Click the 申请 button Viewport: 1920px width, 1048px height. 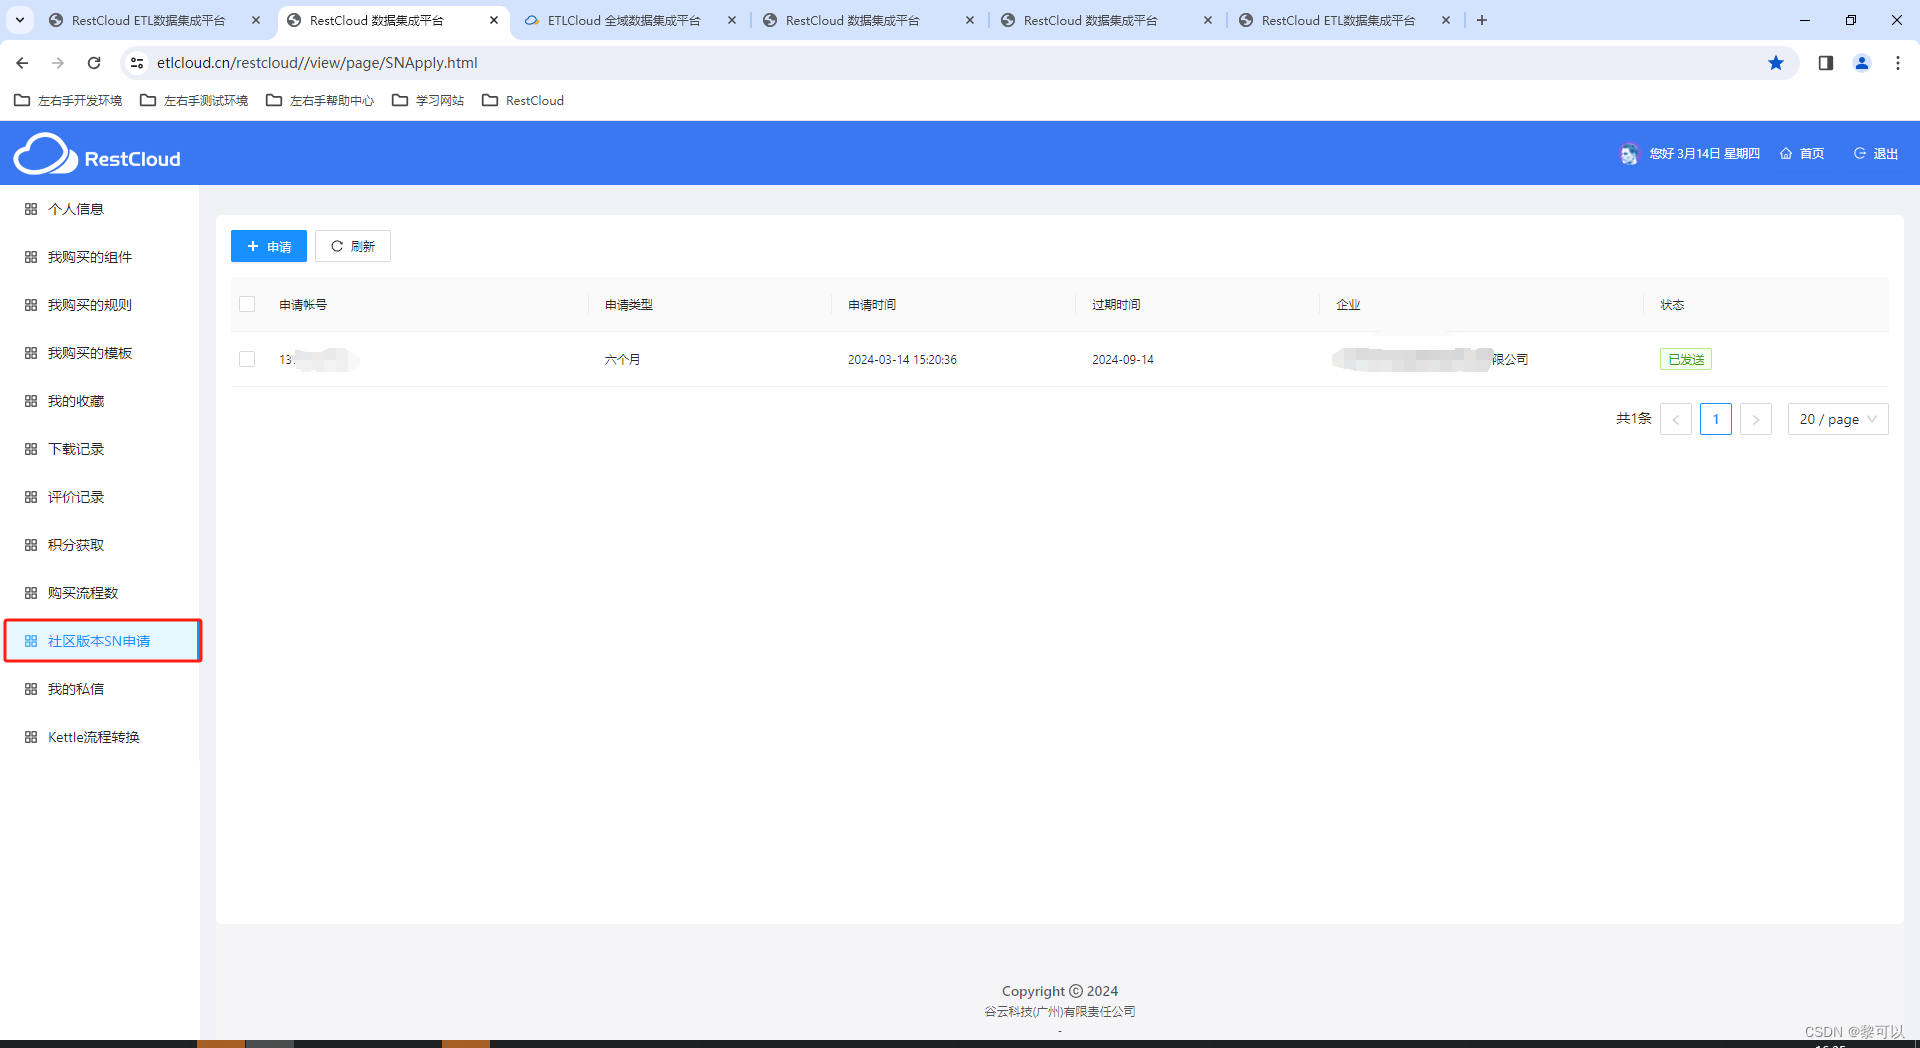point(268,246)
